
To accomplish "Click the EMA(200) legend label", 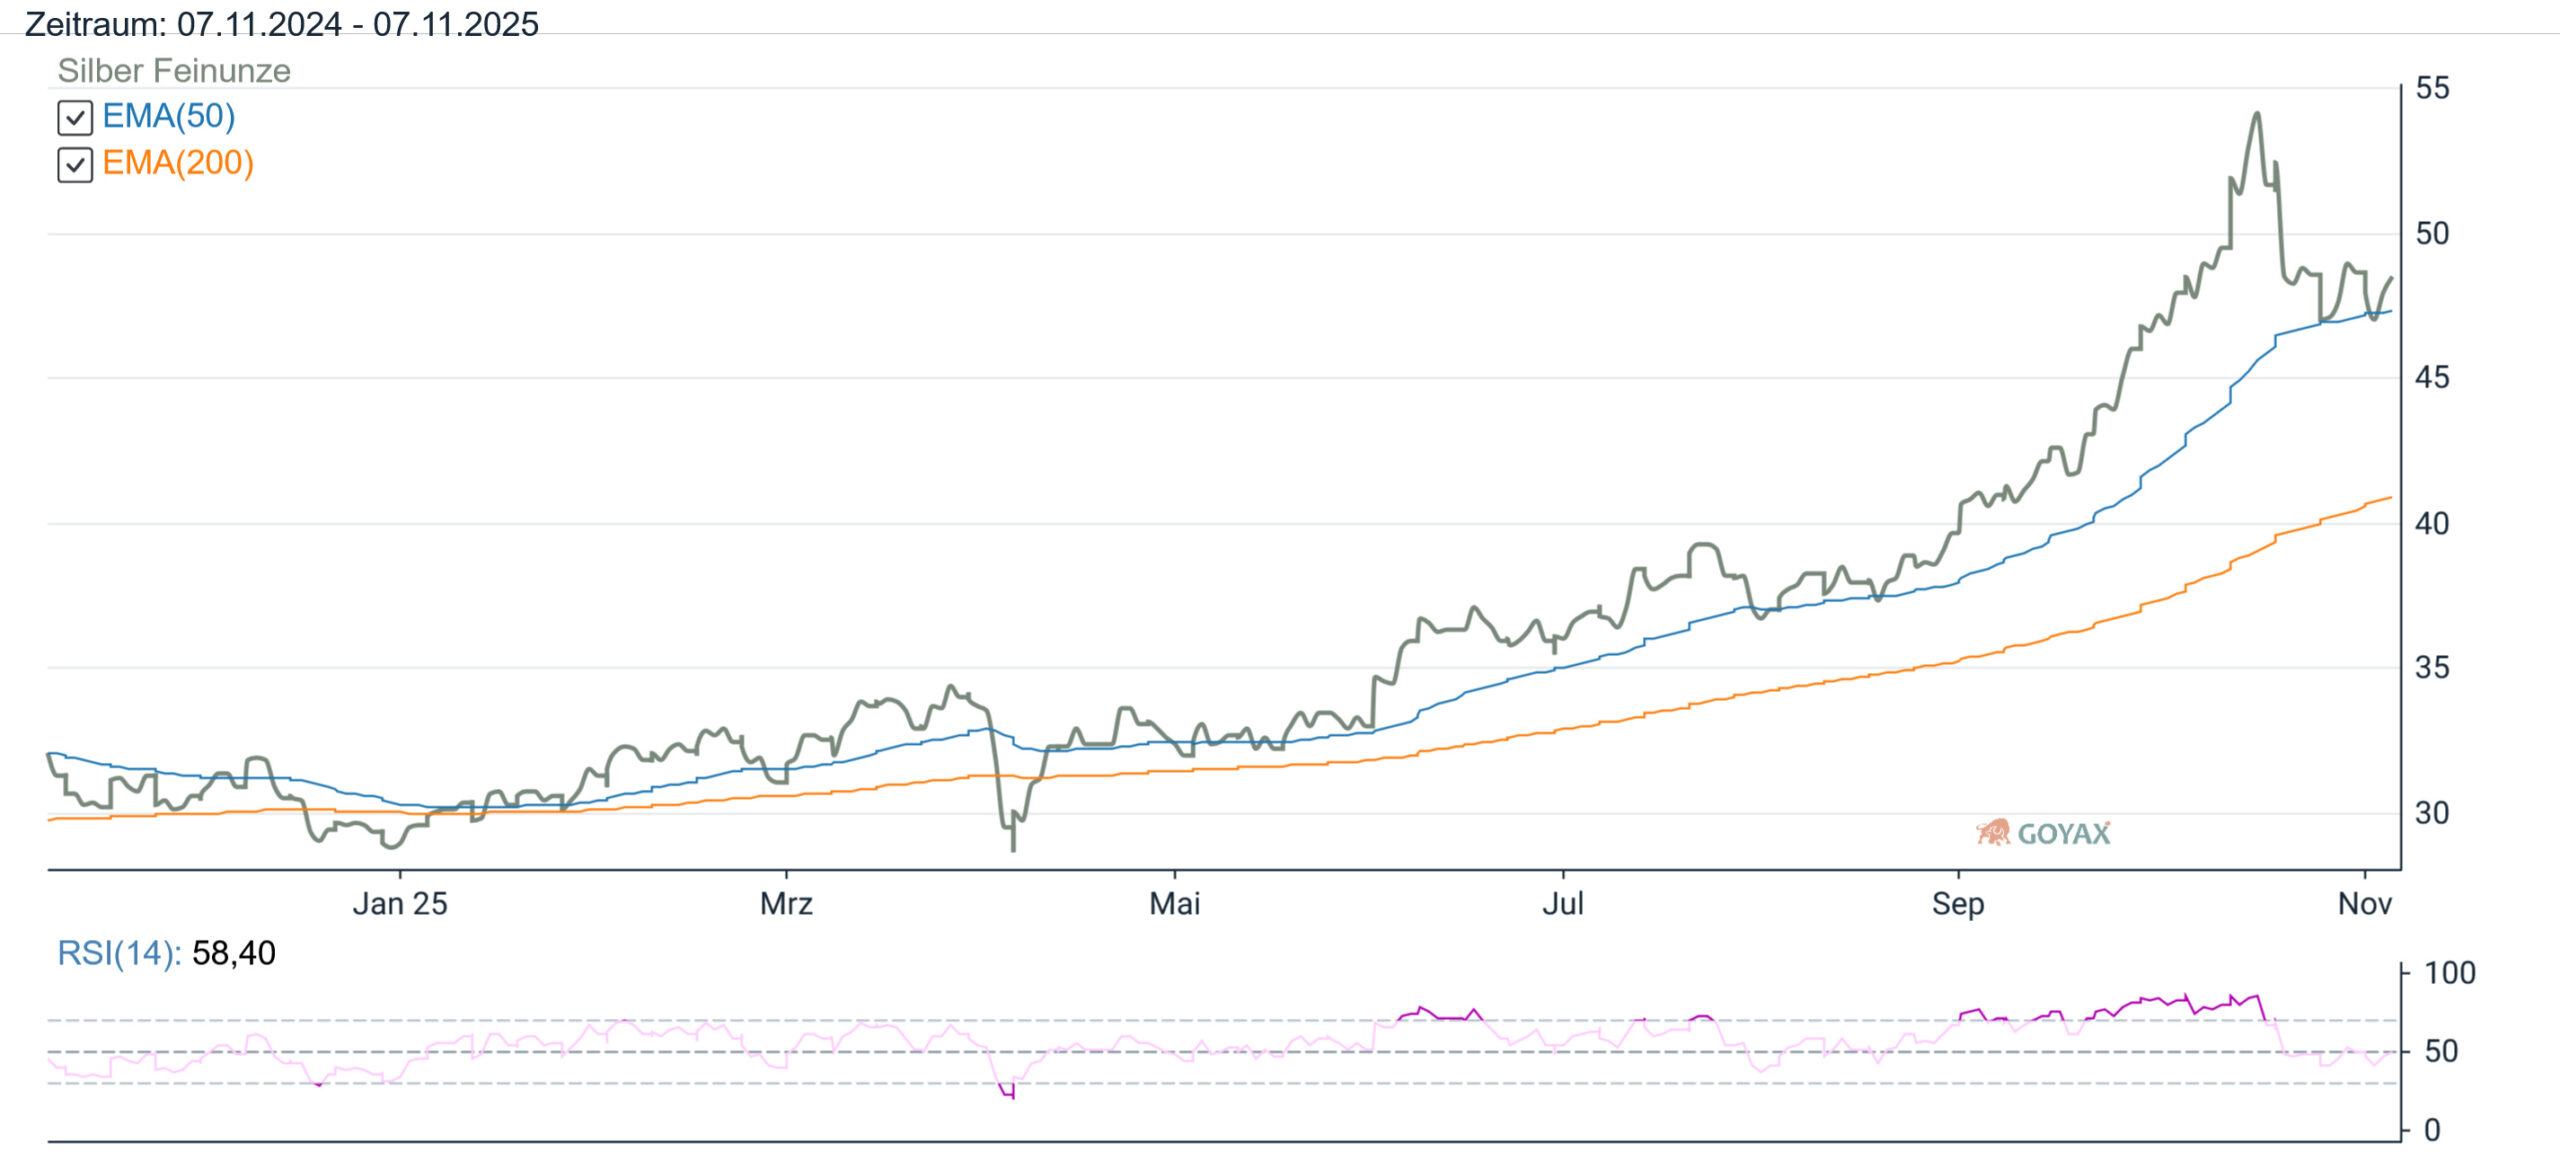I will click(x=178, y=163).
